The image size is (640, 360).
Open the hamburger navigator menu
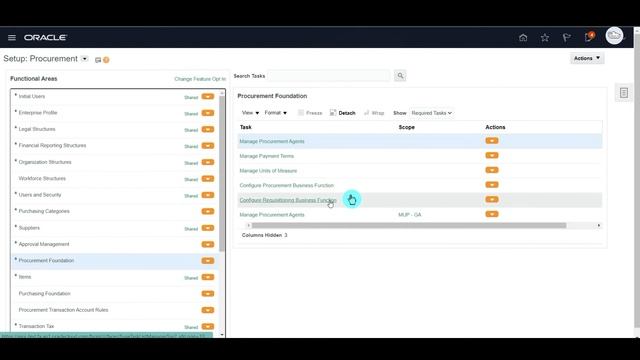[x=12, y=38]
